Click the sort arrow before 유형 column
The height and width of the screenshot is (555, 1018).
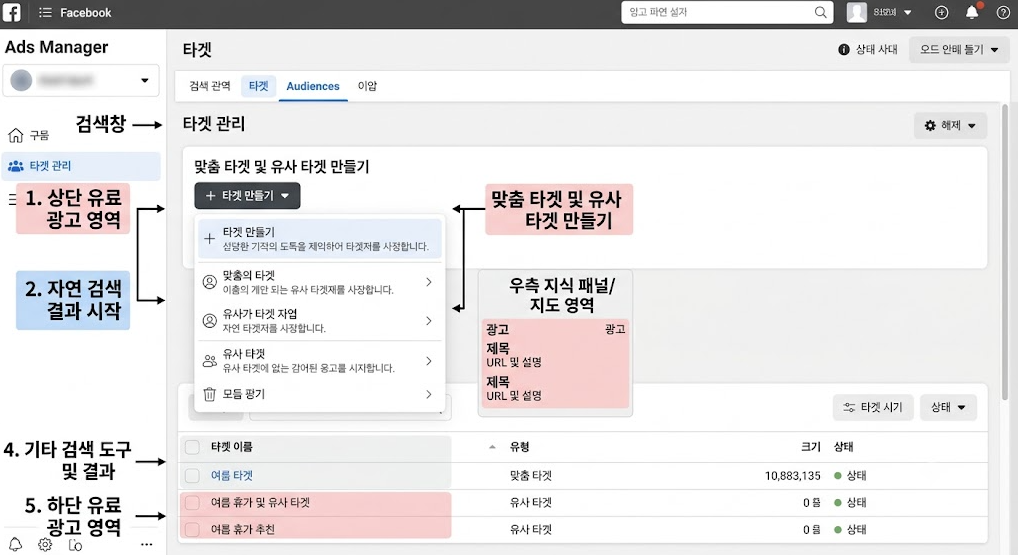pyautogui.click(x=492, y=447)
